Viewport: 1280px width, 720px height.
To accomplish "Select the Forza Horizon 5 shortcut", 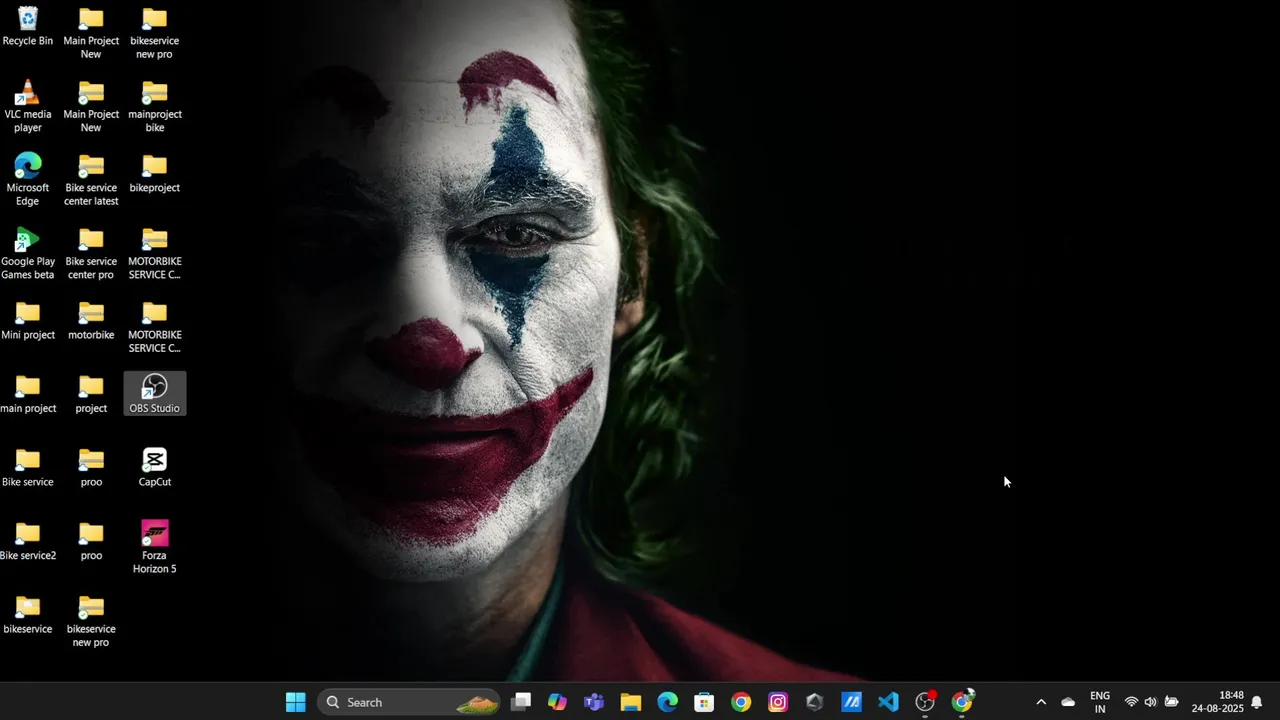I will pos(155,547).
